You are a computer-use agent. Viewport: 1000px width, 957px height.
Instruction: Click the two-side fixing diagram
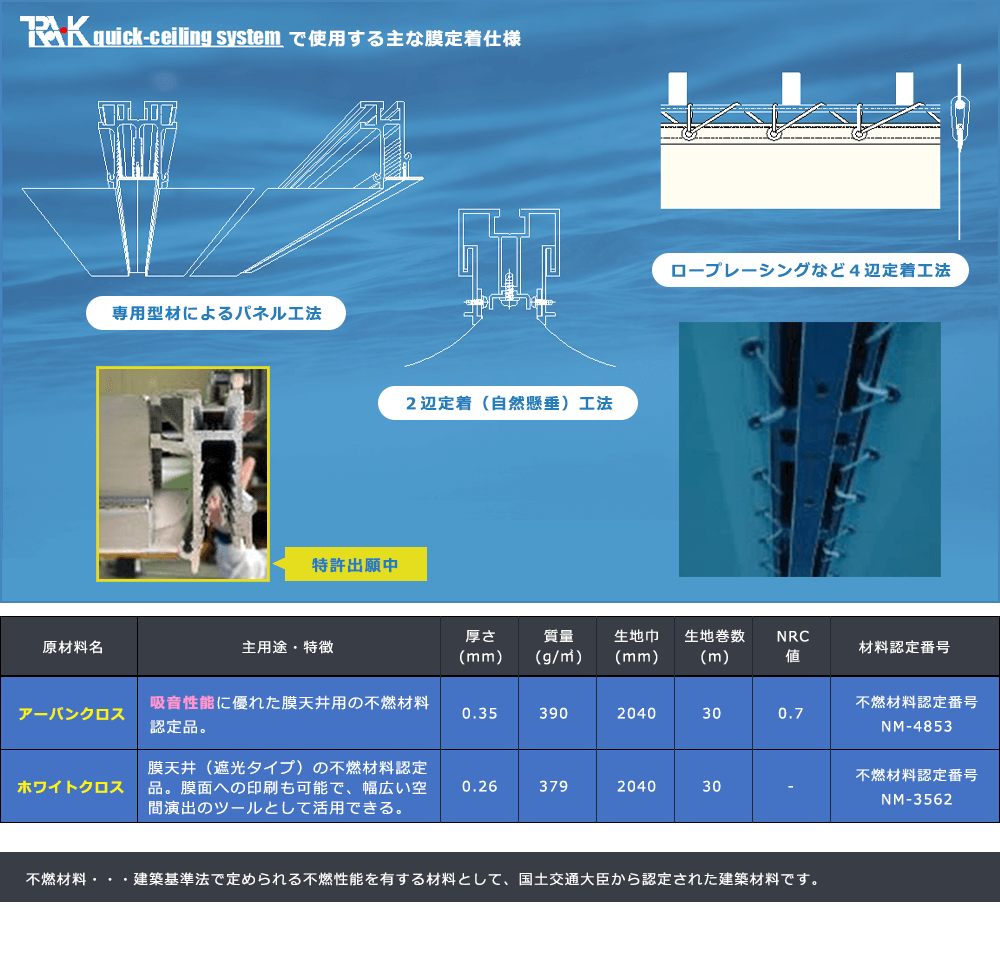click(x=510, y=288)
